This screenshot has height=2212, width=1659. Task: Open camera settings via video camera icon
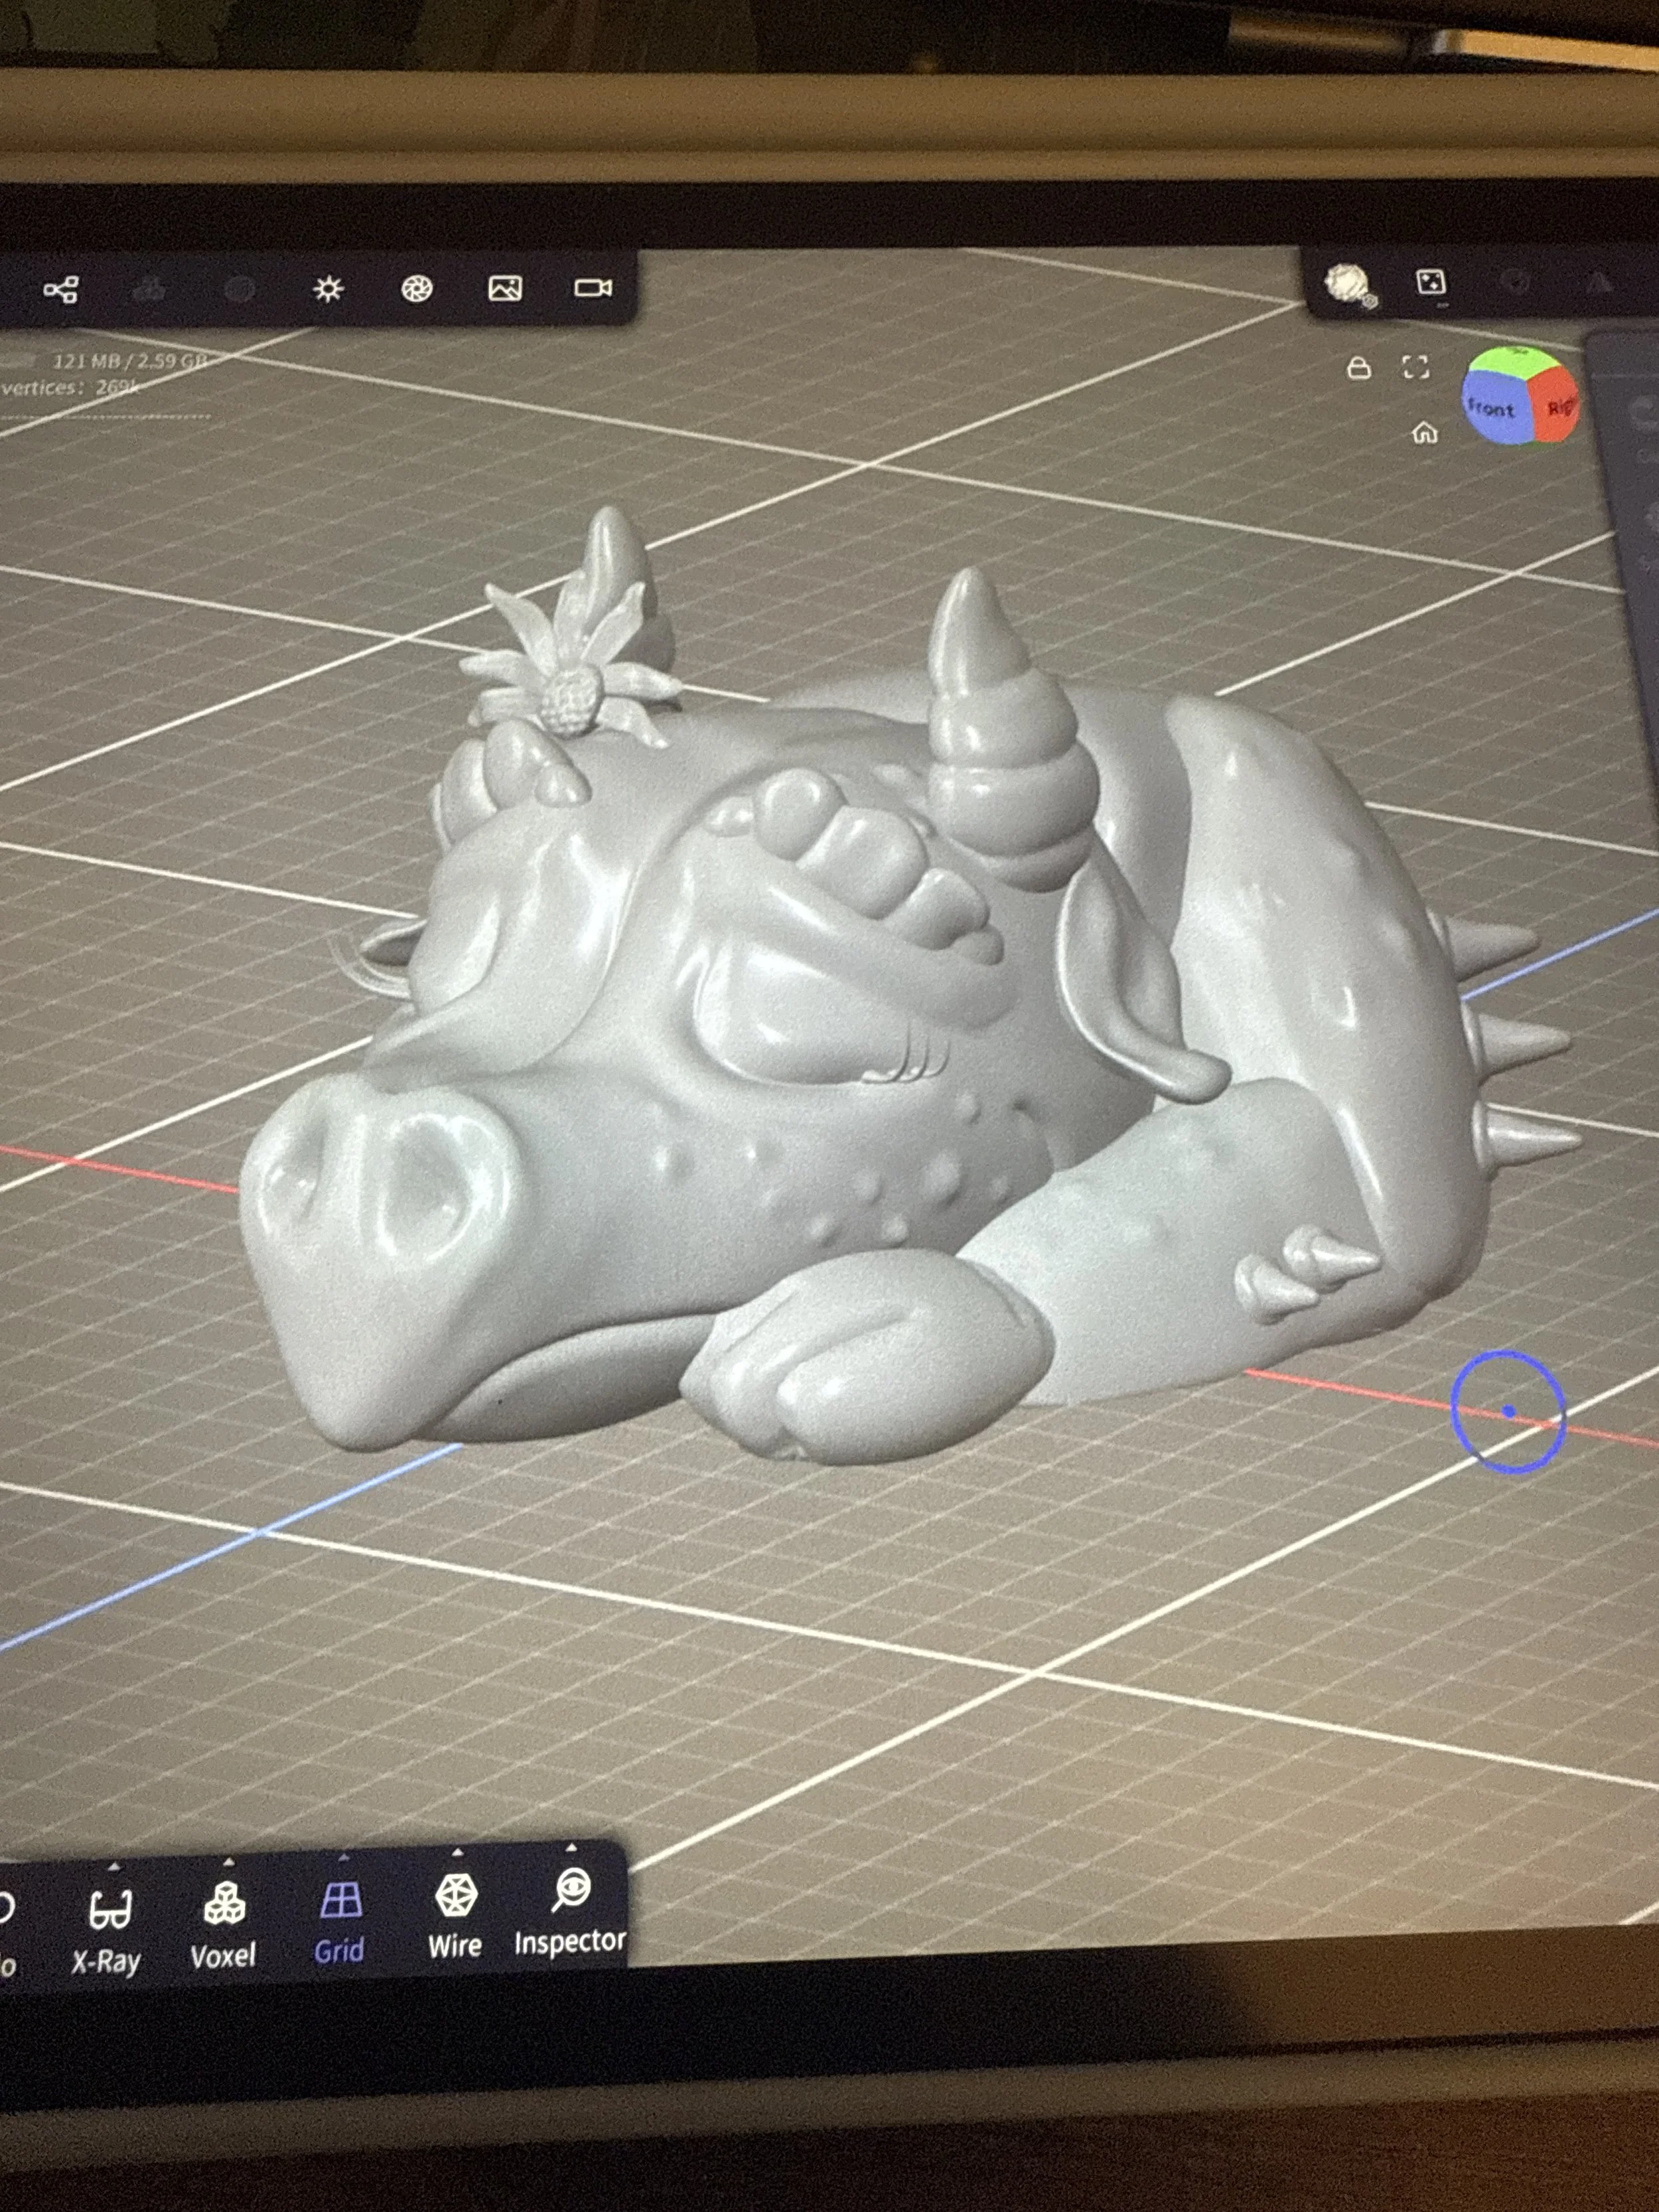click(593, 288)
